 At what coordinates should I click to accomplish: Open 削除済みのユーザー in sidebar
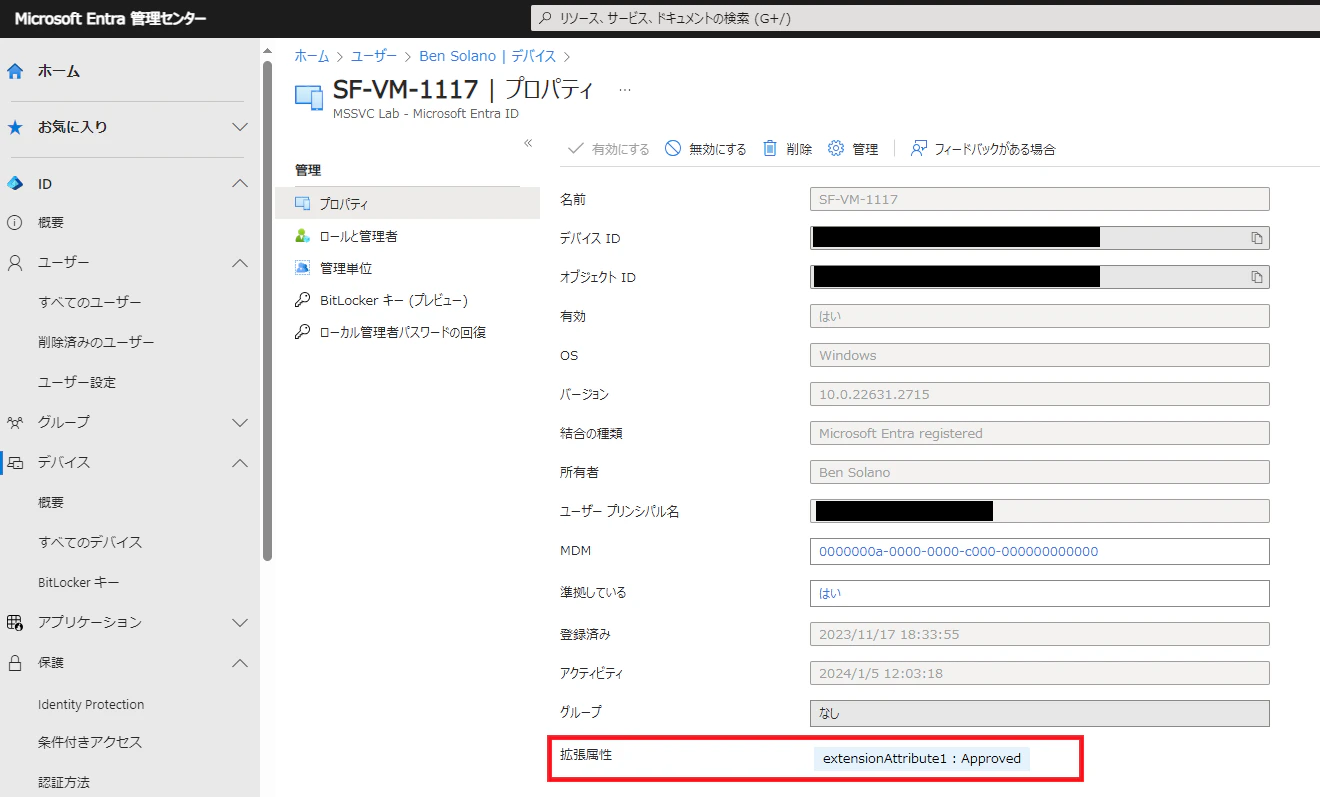(x=96, y=343)
